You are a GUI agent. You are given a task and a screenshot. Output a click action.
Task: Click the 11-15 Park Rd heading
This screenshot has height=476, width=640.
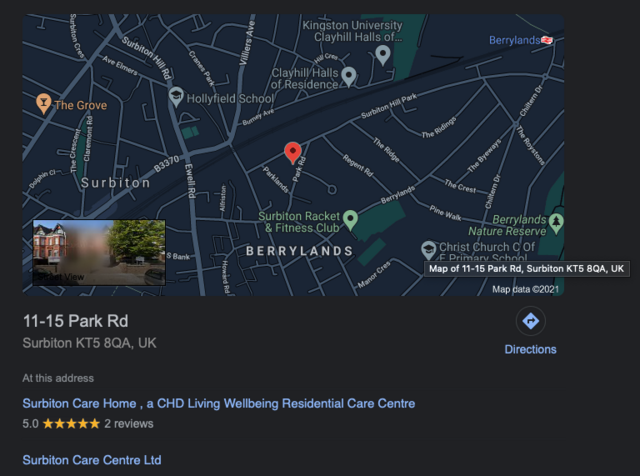click(76, 321)
